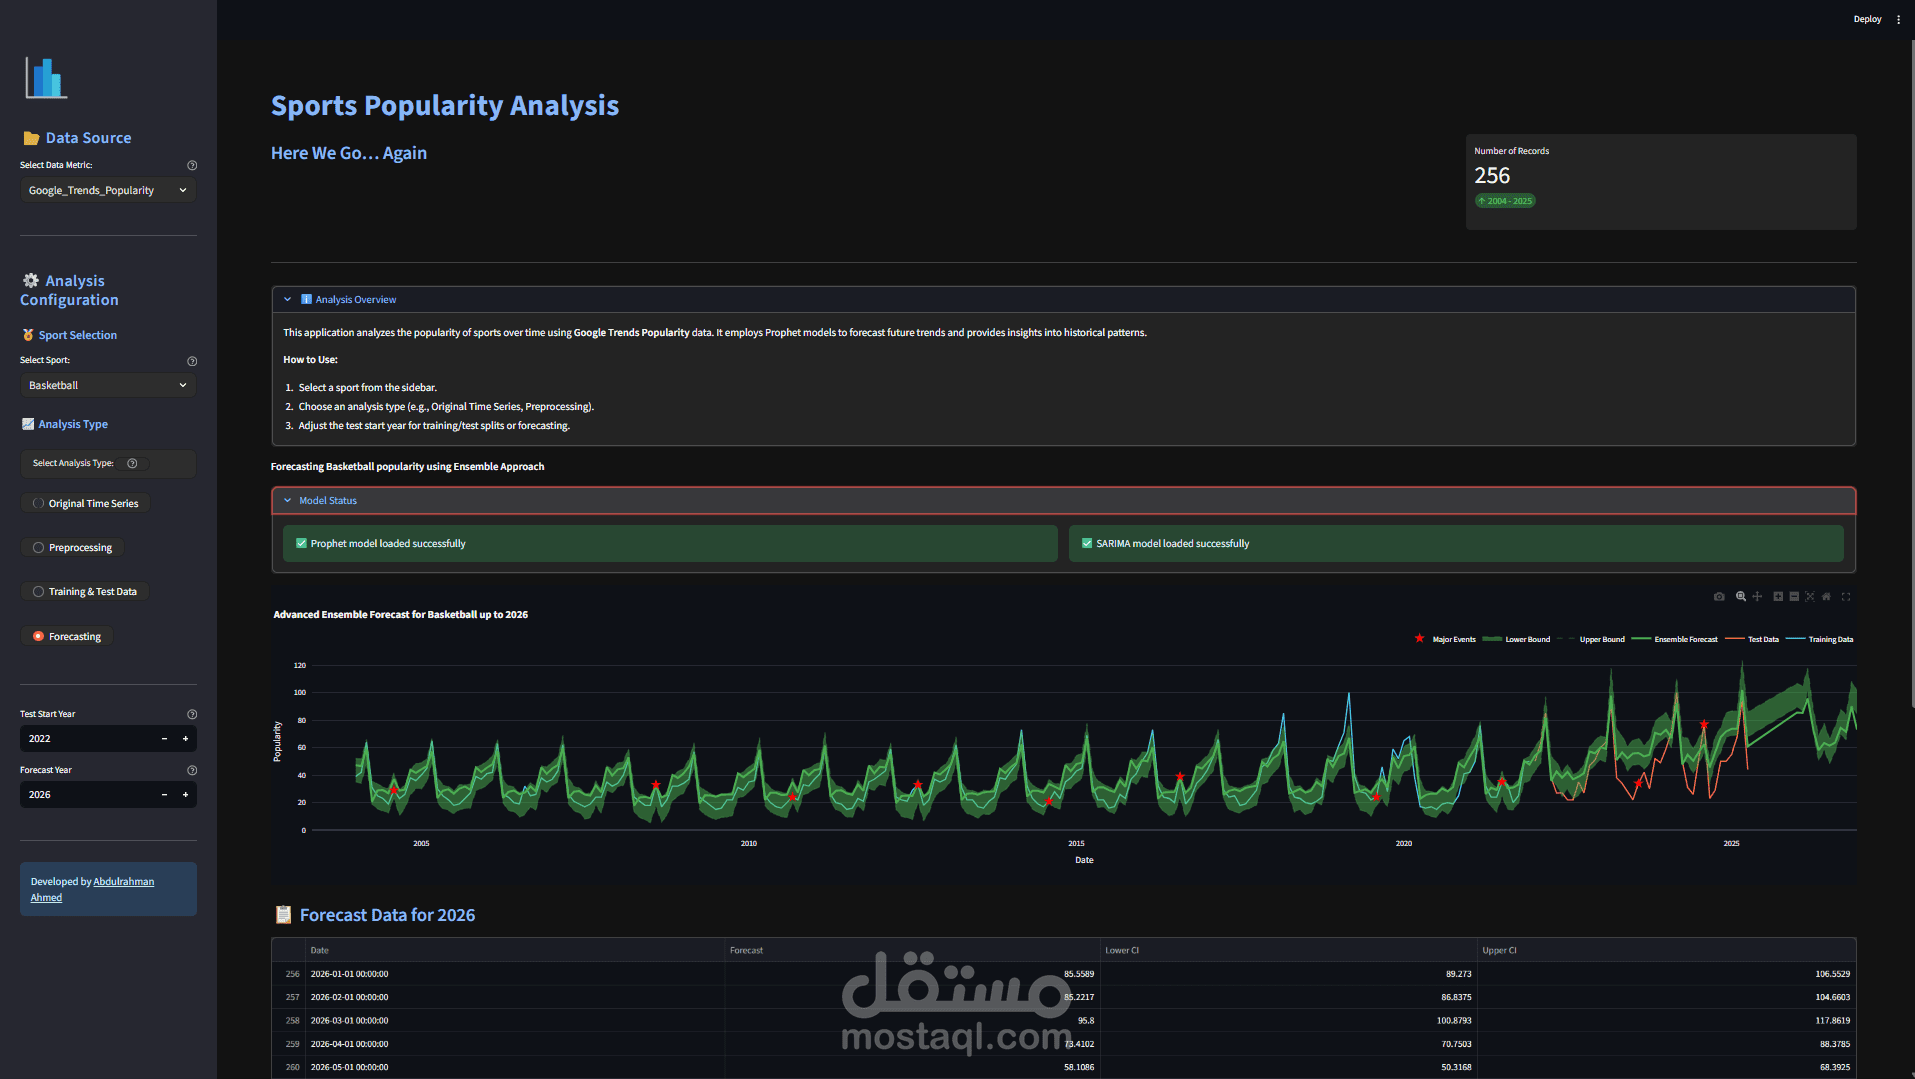Click the Lower CI cell 86.8375
The height and width of the screenshot is (1079, 1915).
pyautogui.click(x=1288, y=997)
